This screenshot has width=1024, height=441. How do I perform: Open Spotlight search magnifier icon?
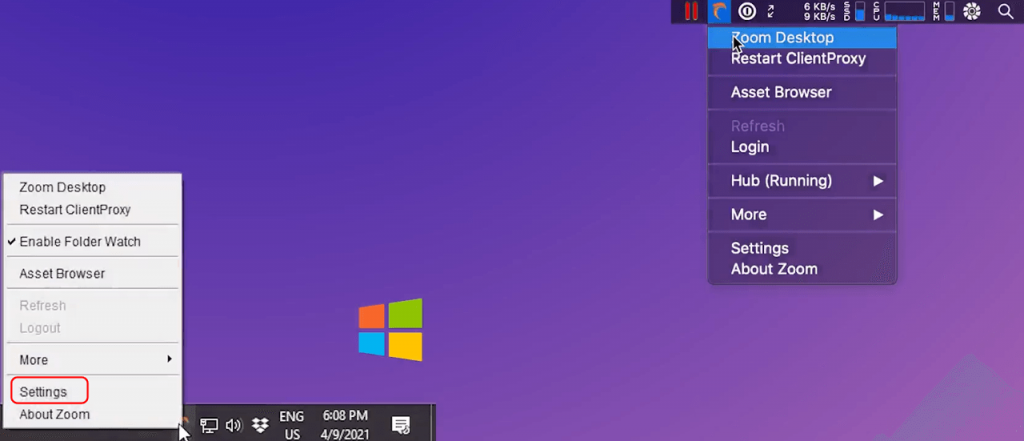tap(1005, 12)
